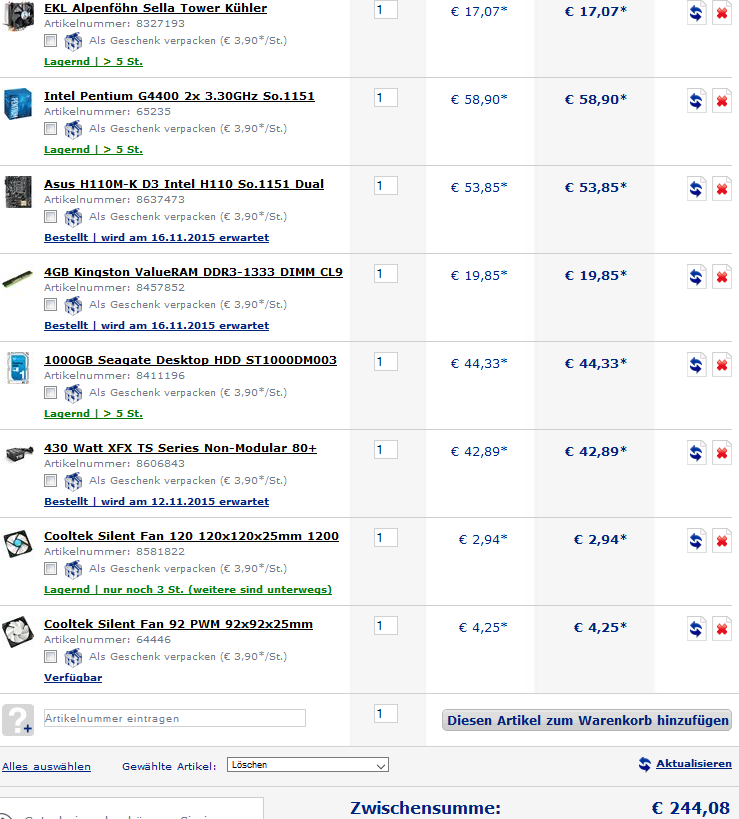
Task: Open Kingston ValueRAM product thumbnail
Action: point(17,278)
